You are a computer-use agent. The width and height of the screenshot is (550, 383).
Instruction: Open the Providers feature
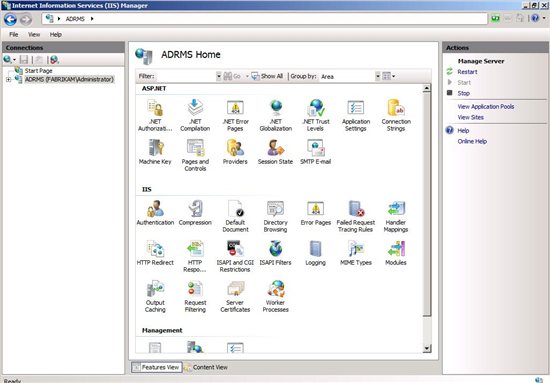click(235, 152)
